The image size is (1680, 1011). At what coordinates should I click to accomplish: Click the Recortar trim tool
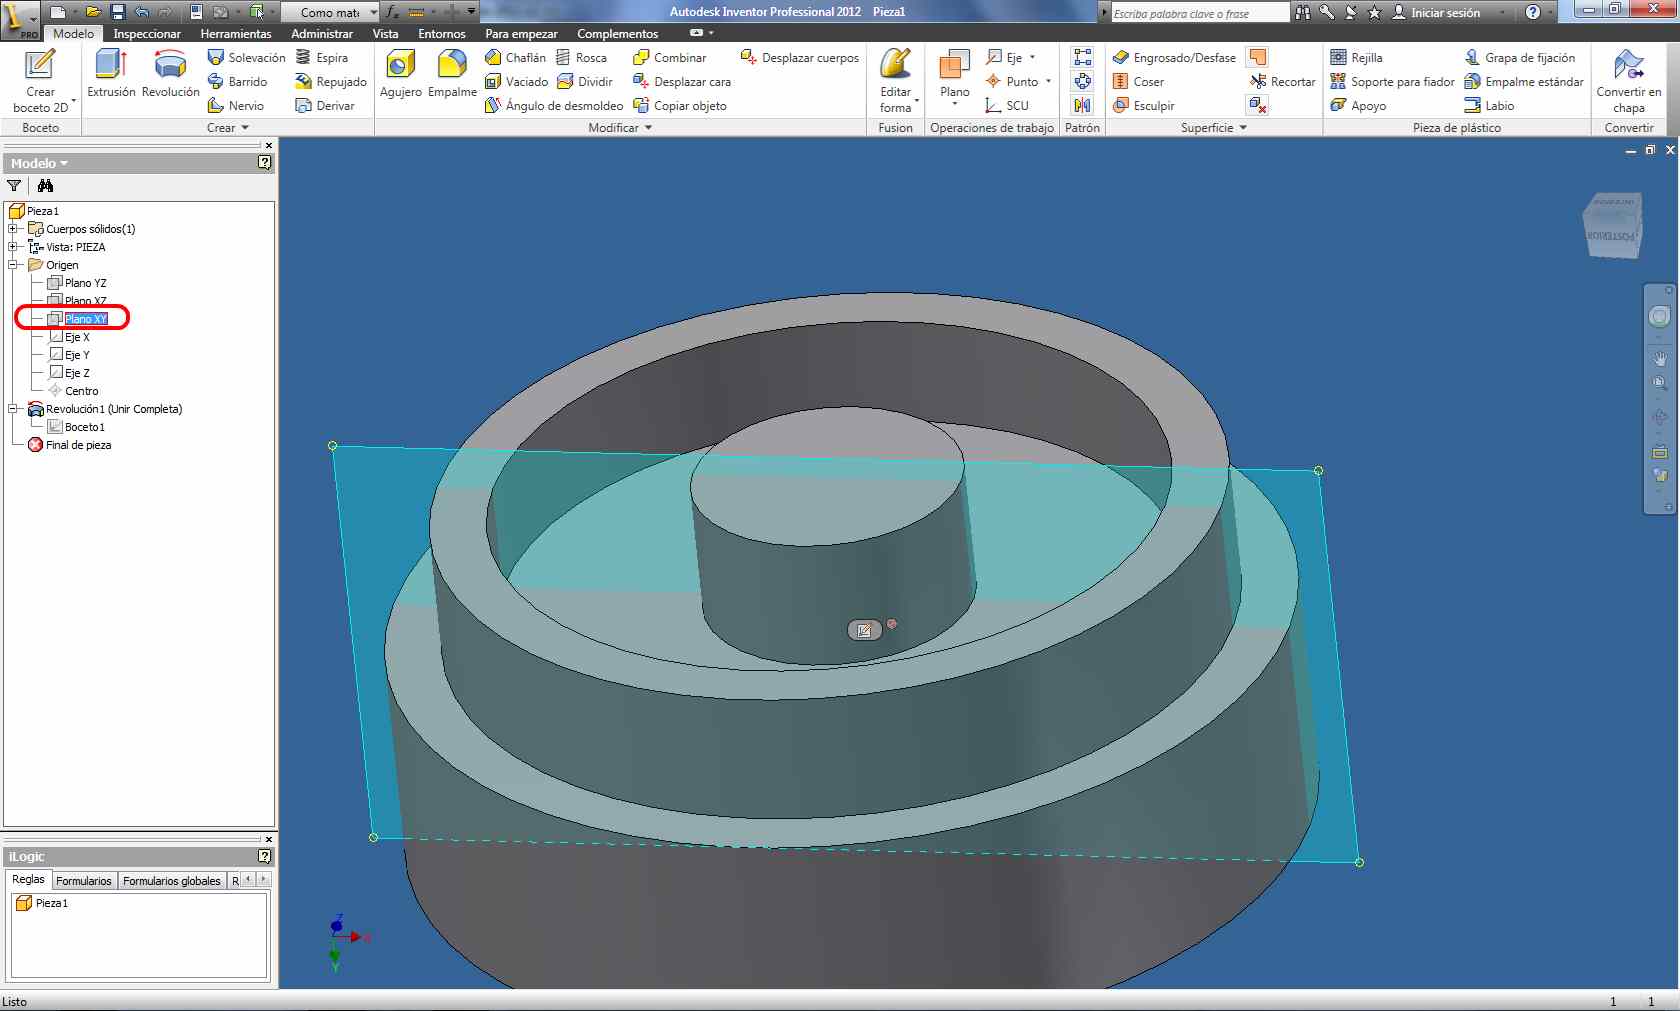coord(1282,82)
